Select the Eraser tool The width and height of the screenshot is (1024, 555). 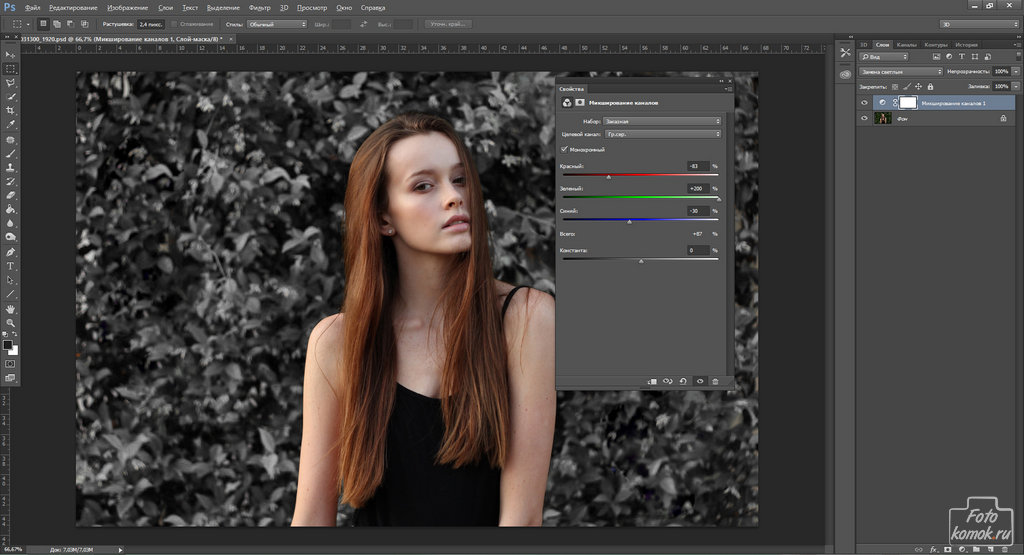(x=10, y=195)
